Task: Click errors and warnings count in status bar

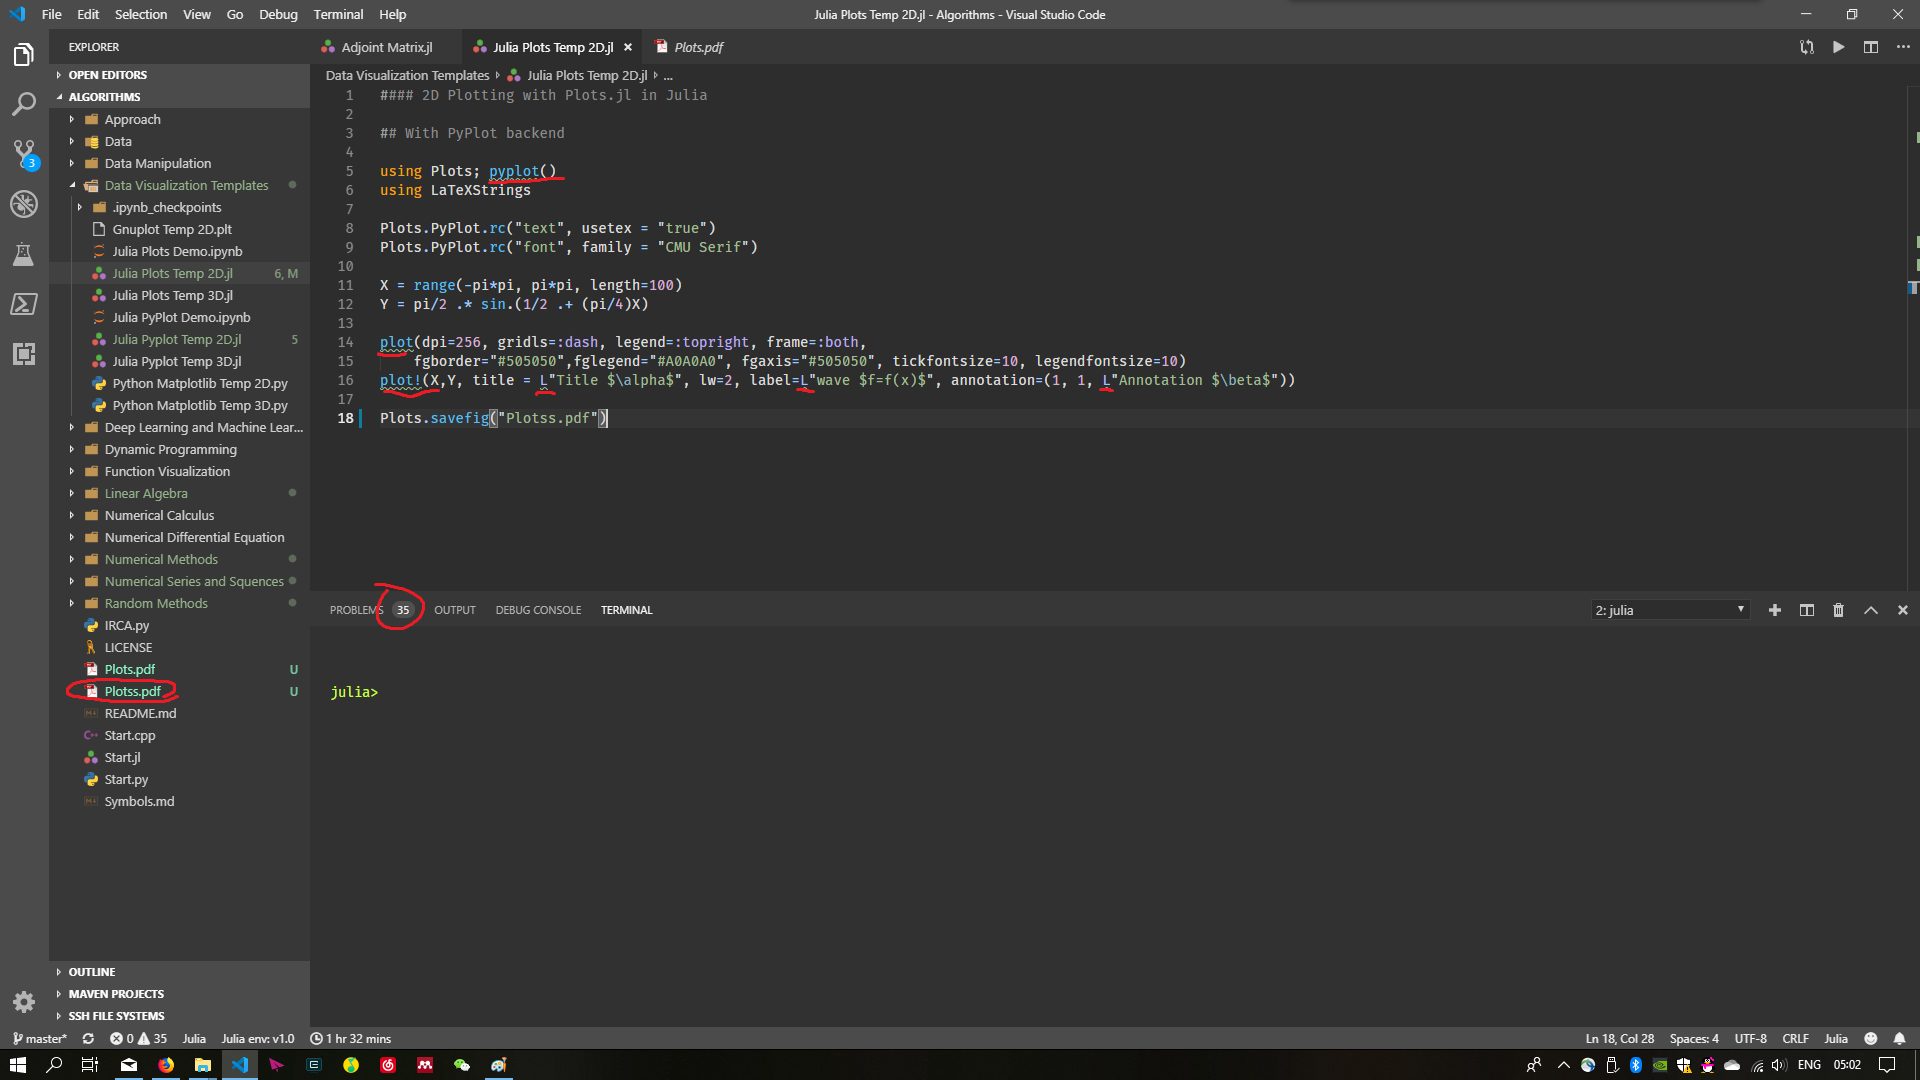Action: [138, 1038]
